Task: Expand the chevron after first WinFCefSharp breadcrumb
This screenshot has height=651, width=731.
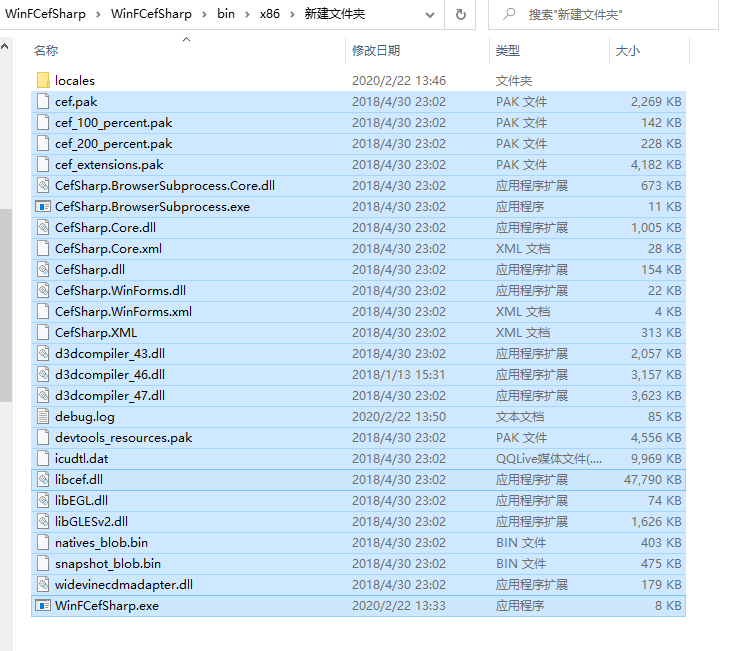Action: (98, 14)
